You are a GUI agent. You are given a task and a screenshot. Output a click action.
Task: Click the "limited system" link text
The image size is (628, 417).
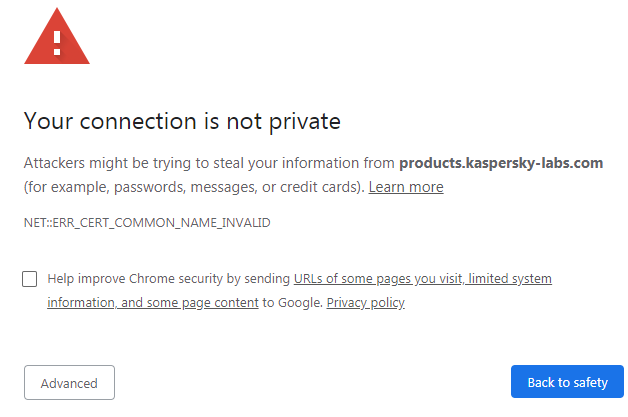click(510, 279)
